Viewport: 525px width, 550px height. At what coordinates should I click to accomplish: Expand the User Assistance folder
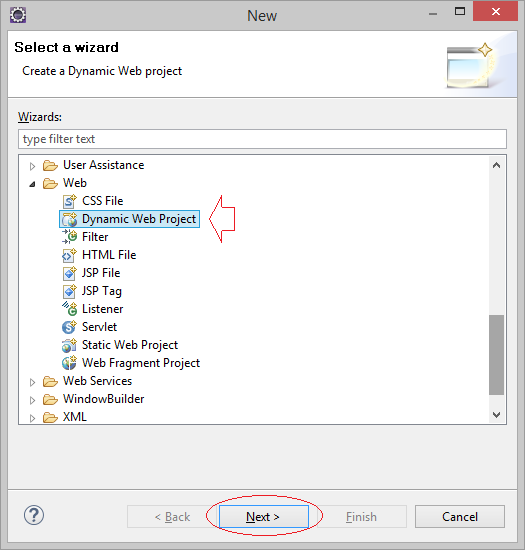[x=32, y=166]
